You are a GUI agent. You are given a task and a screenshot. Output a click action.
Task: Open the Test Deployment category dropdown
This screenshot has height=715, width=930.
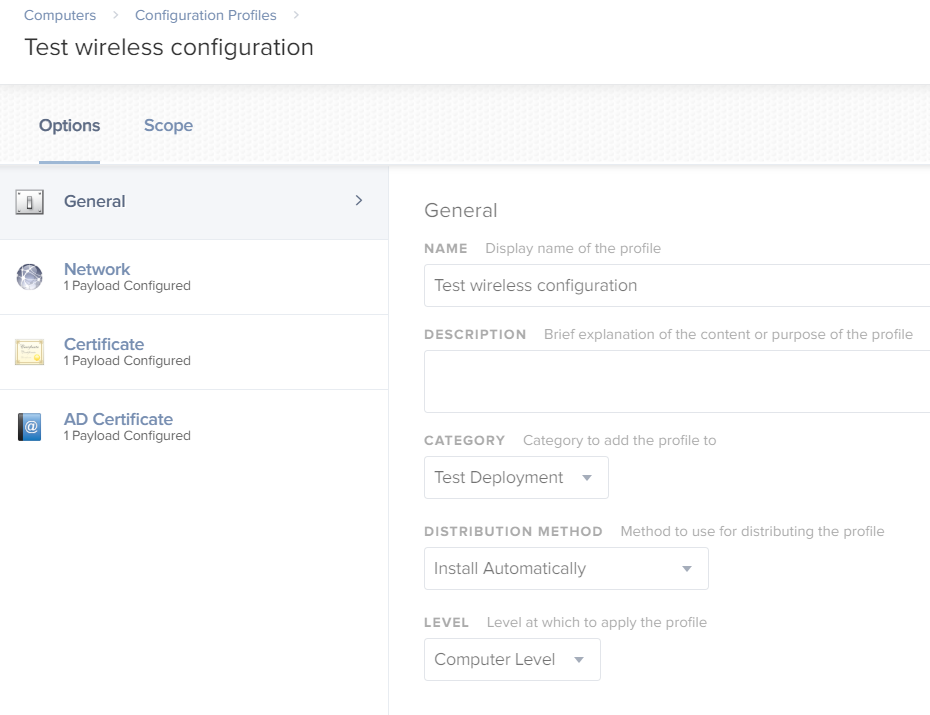tap(516, 477)
